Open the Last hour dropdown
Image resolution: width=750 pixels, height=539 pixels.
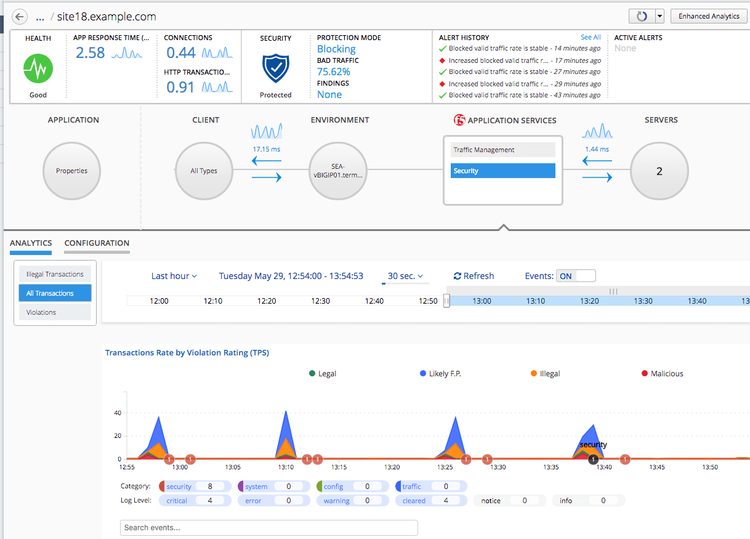(x=174, y=276)
